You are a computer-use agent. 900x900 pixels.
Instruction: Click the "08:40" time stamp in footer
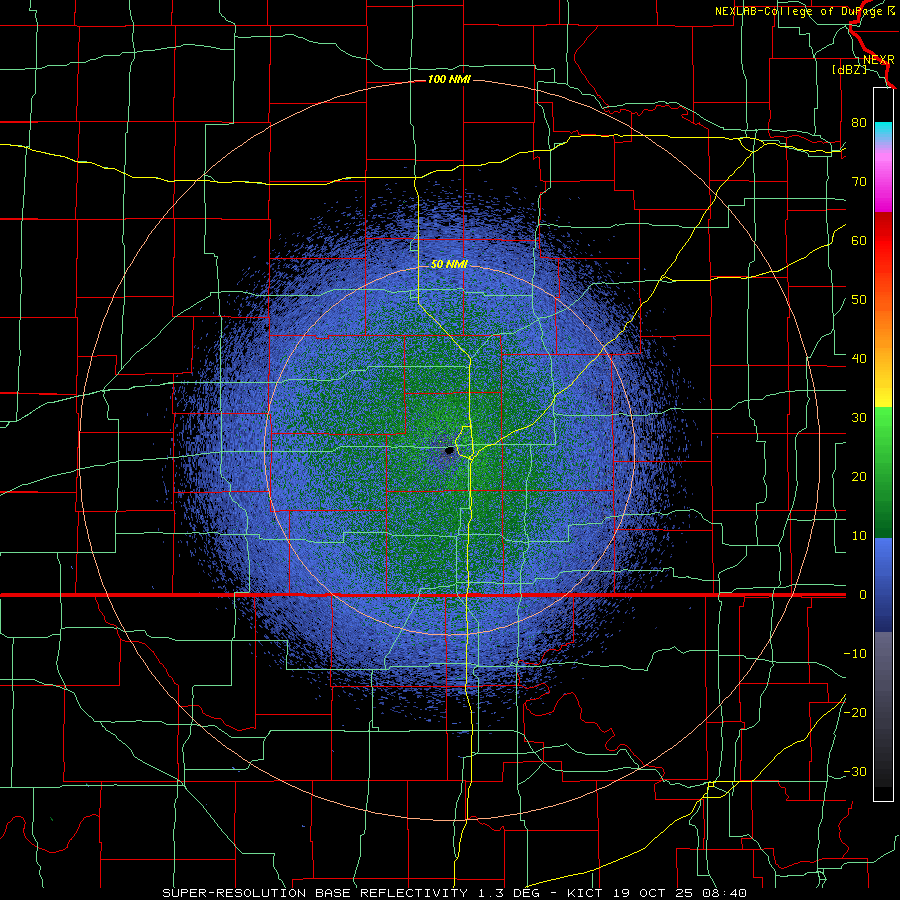pyautogui.click(x=726, y=893)
